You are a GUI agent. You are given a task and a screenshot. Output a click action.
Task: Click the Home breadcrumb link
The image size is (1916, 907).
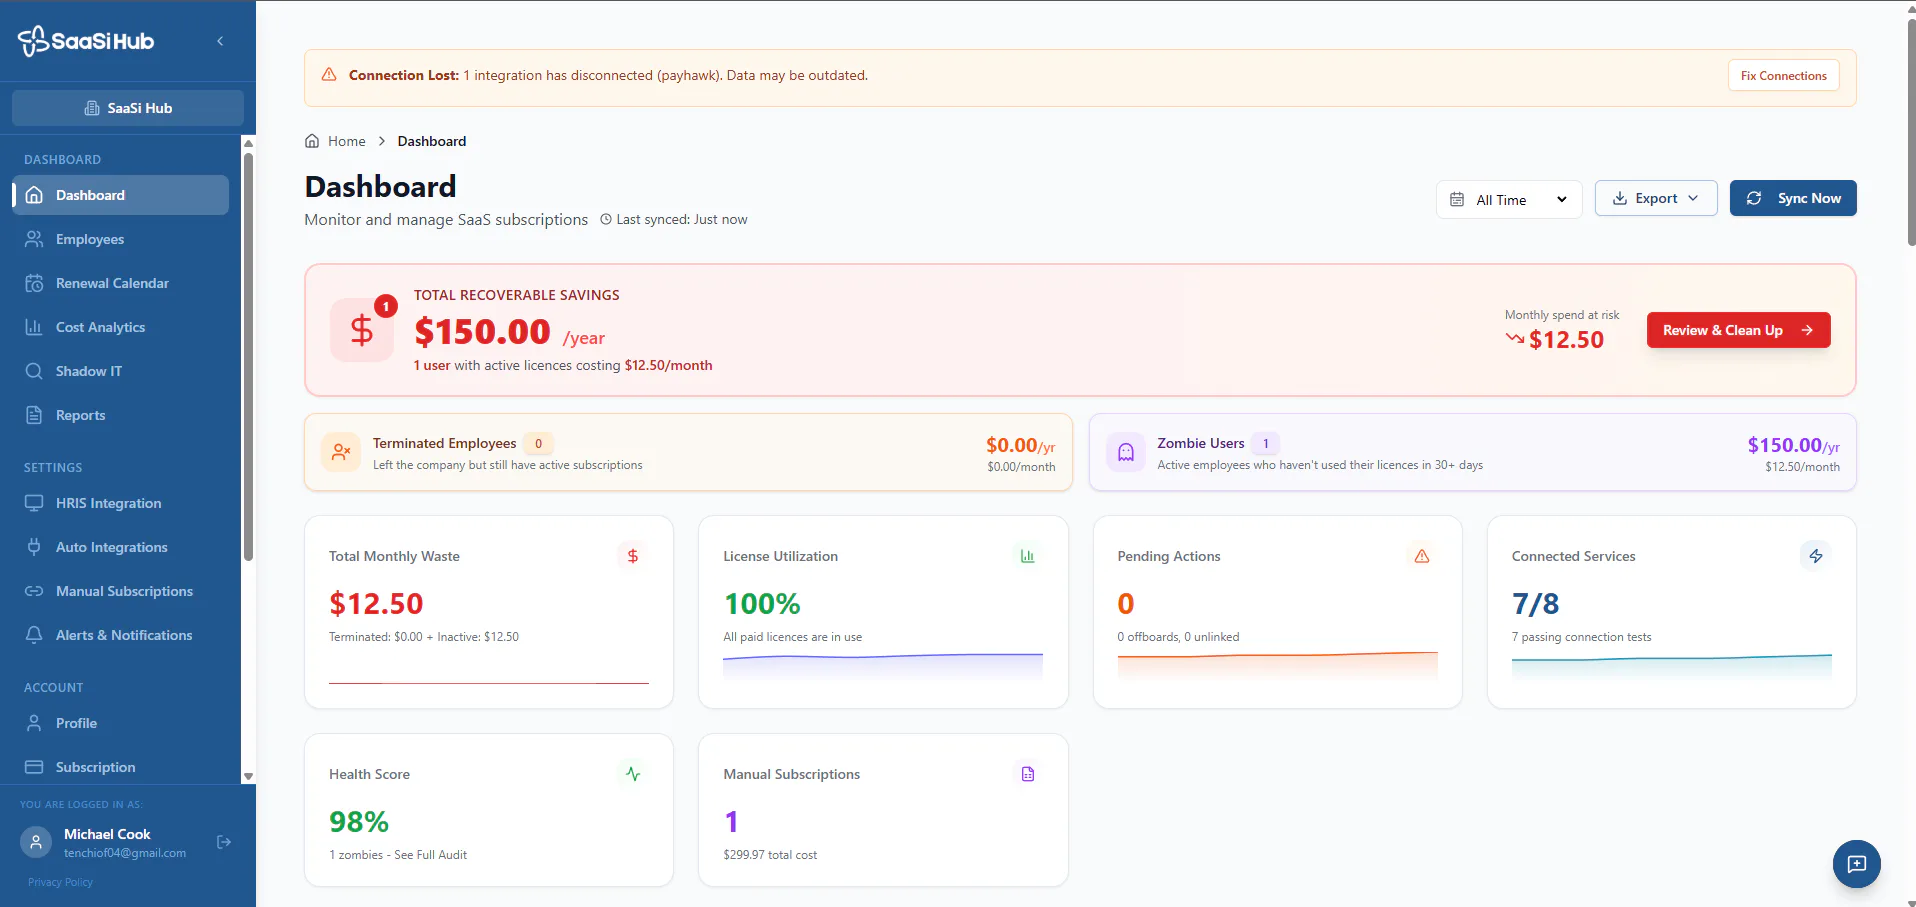click(x=347, y=141)
